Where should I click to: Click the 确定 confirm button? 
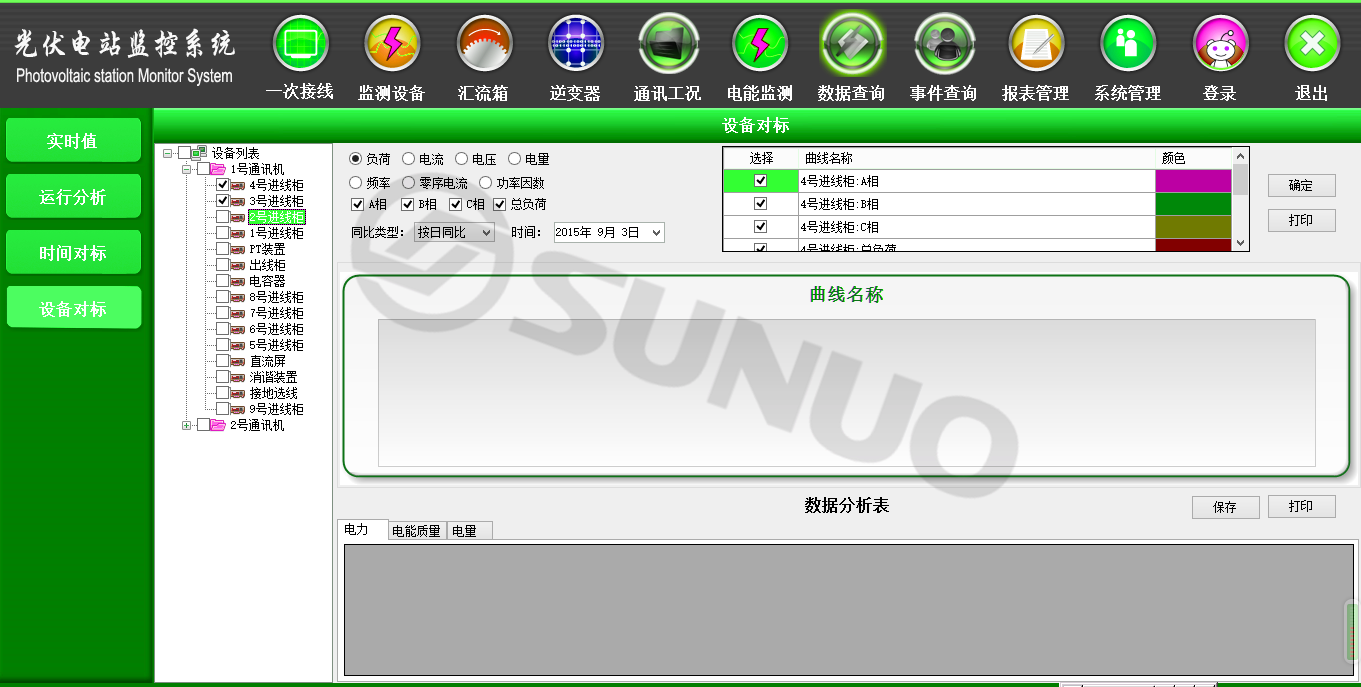(x=1301, y=186)
